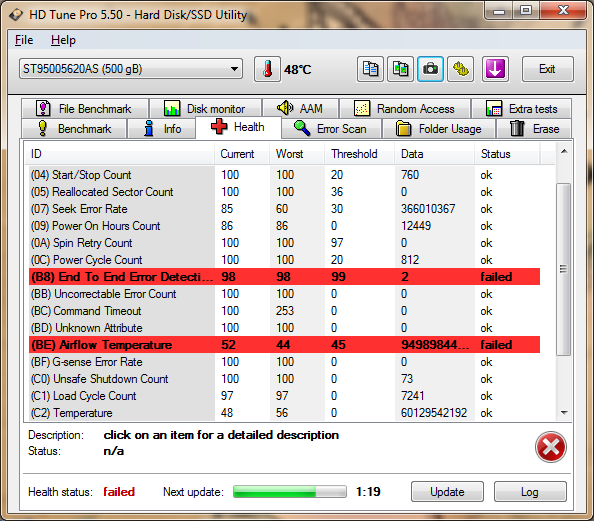Click the 48°C temperature reading
The height and width of the screenshot is (521, 594).
pos(298,70)
